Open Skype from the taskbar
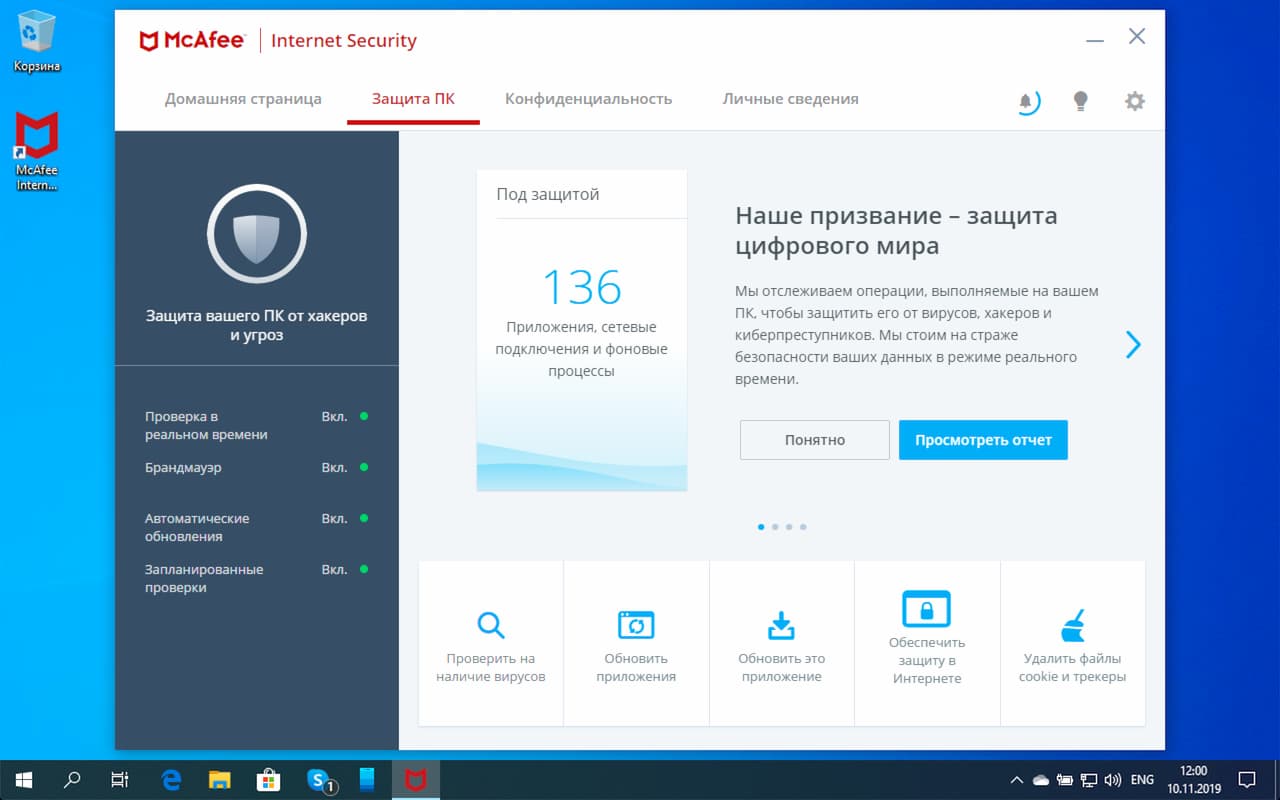 pyautogui.click(x=318, y=779)
